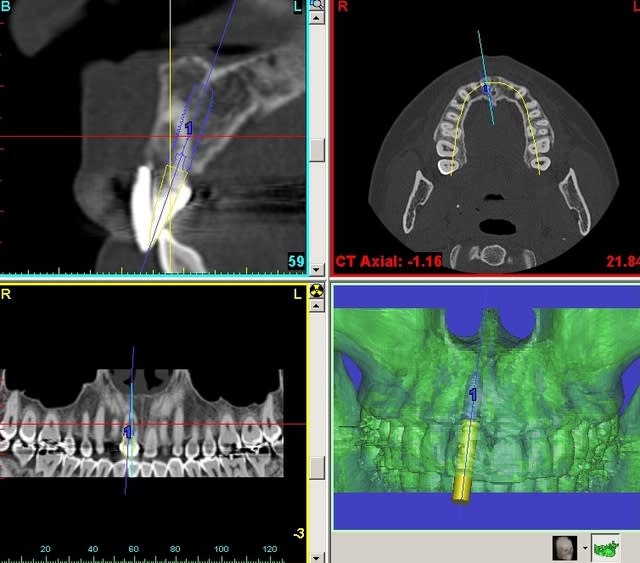Image resolution: width=640 pixels, height=563 pixels.
Task: Click the 21.84 value in axial view
Action: (622, 261)
